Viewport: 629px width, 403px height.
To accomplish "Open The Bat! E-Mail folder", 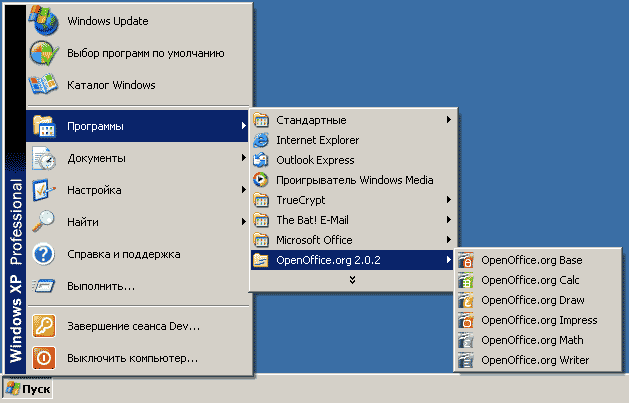I will click(x=311, y=220).
